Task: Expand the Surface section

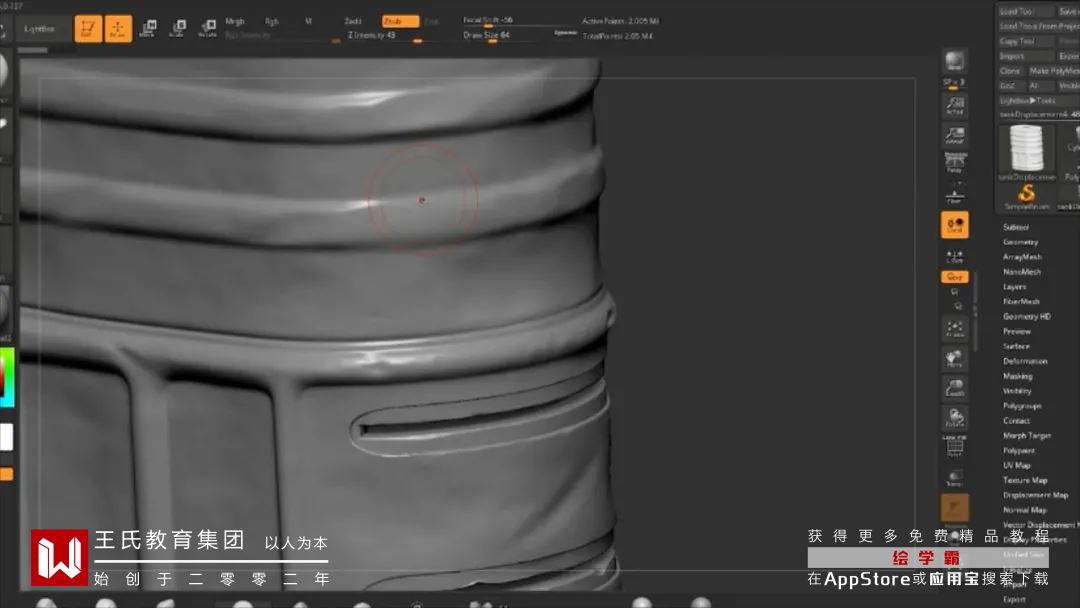Action: pyautogui.click(x=1016, y=346)
